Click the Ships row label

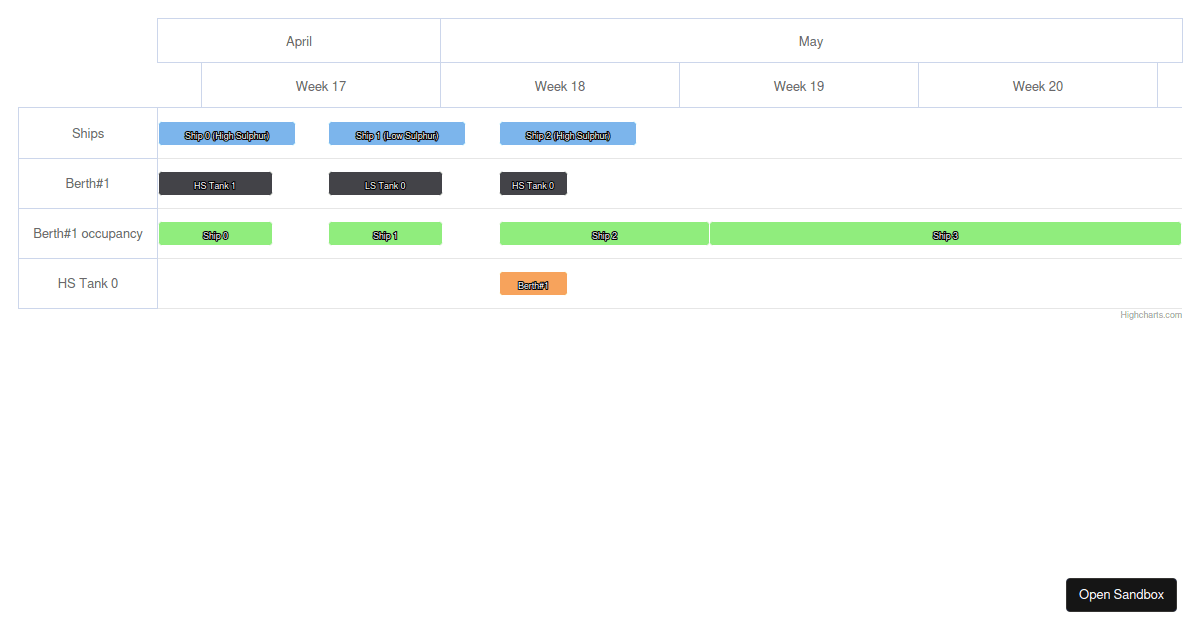tap(87, 133)
